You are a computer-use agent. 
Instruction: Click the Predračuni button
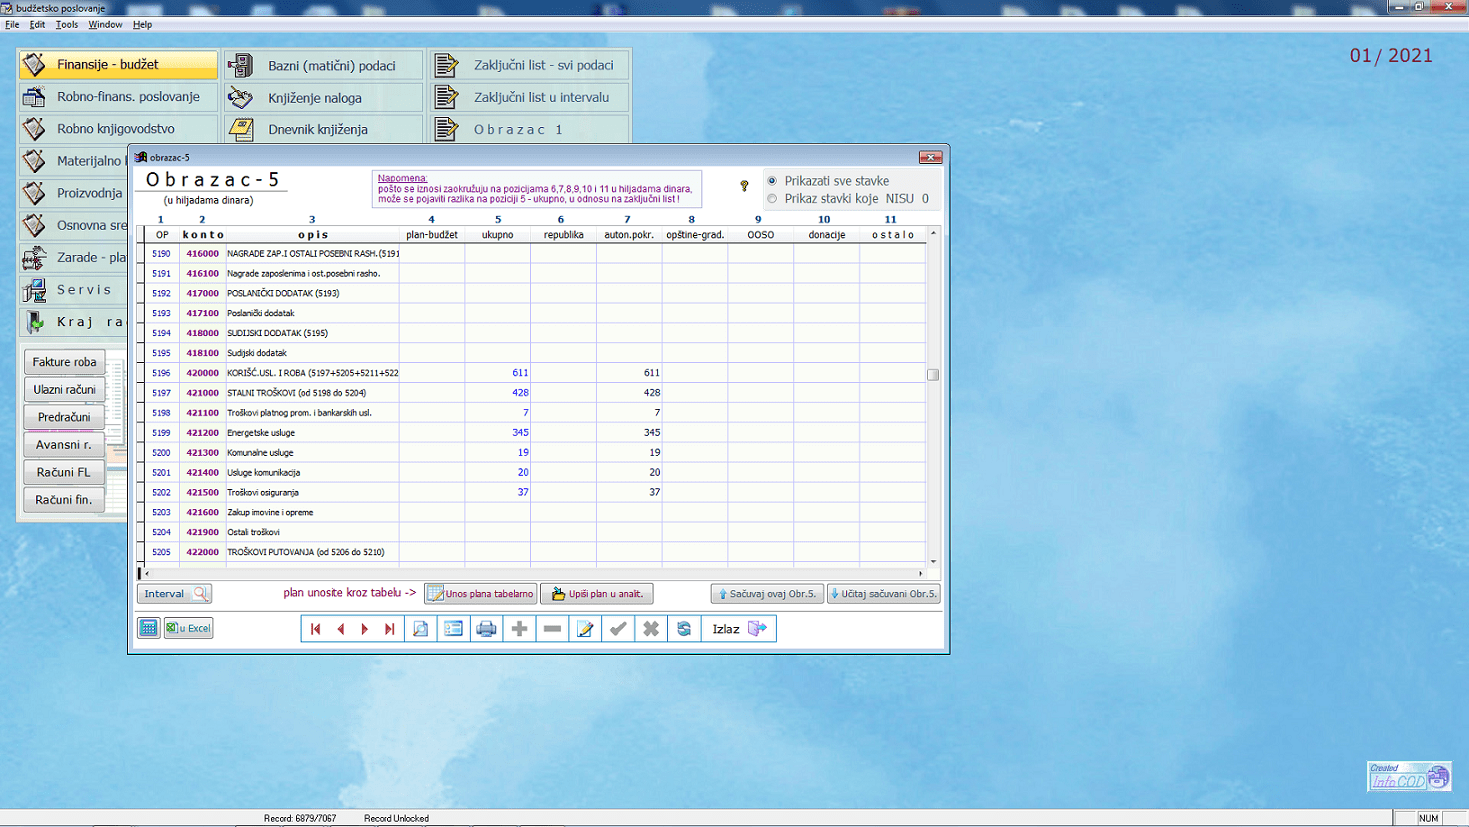64,417
